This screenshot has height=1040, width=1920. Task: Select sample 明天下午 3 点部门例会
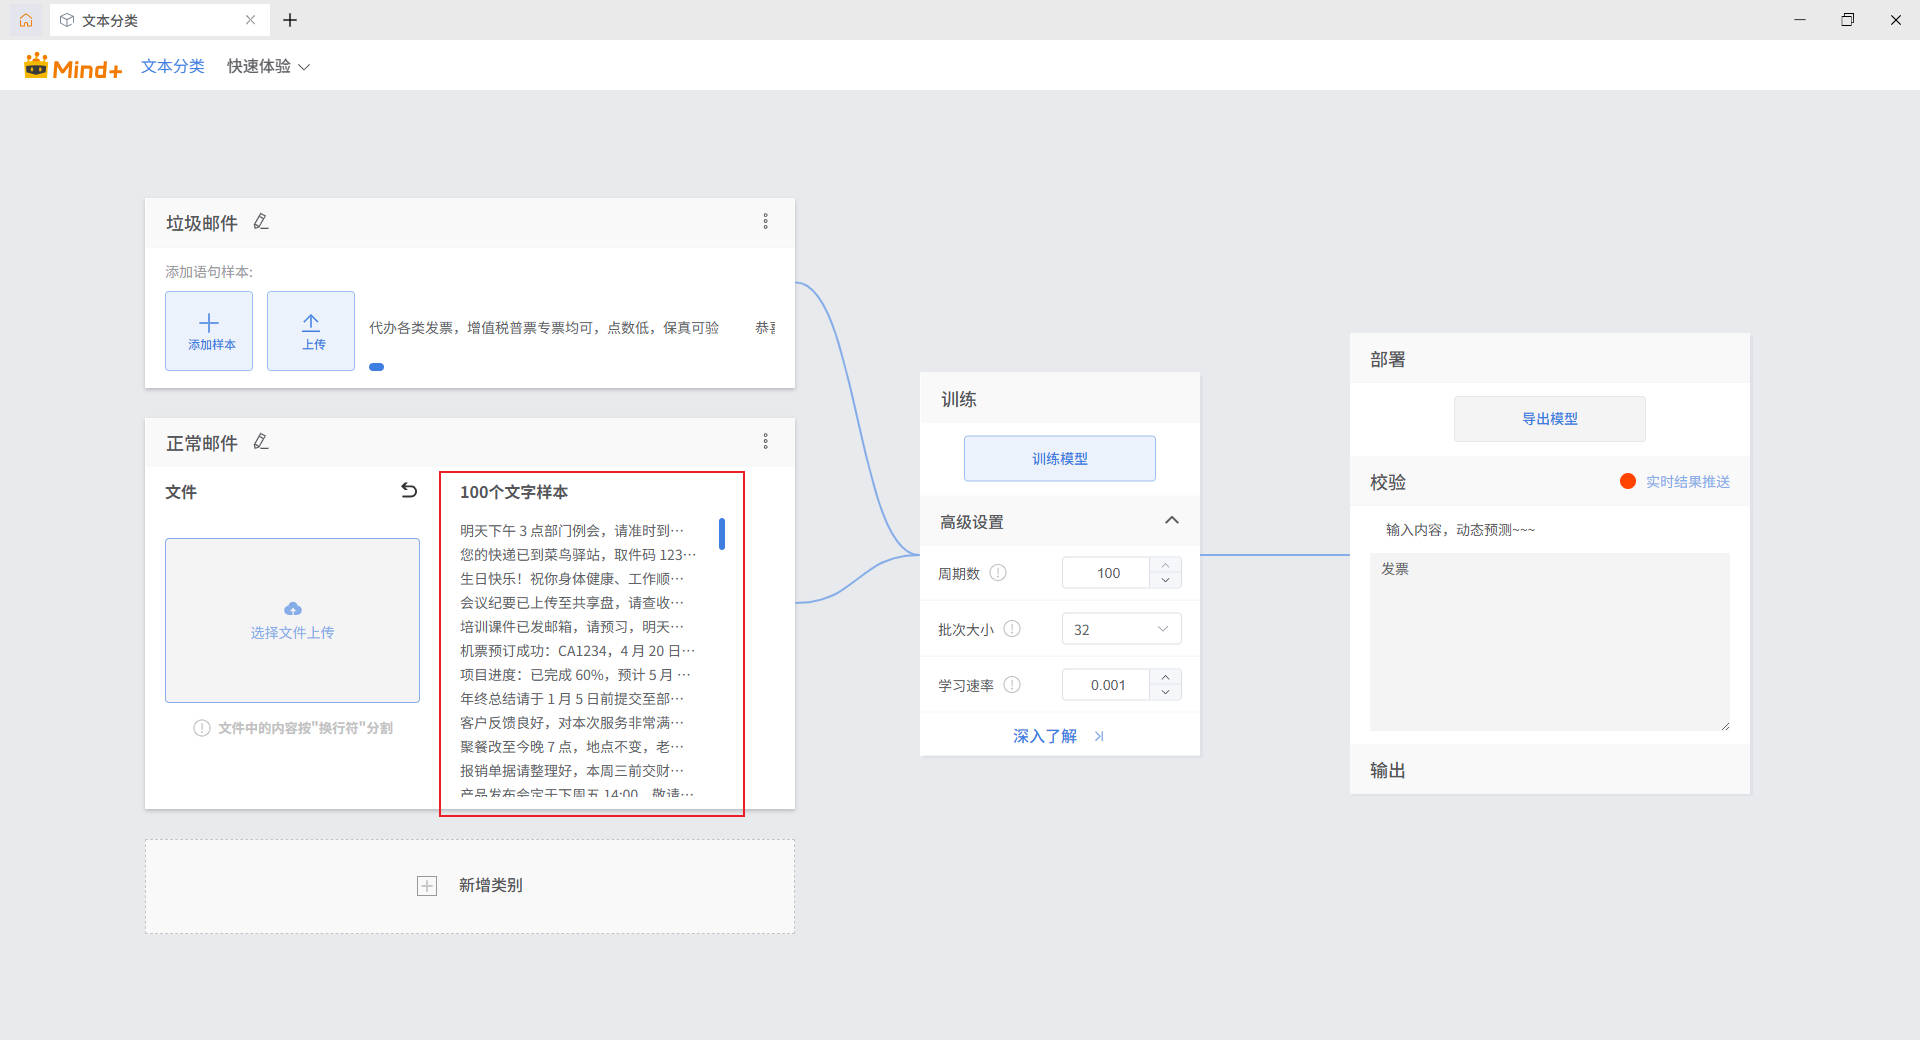tap(572, 531)
